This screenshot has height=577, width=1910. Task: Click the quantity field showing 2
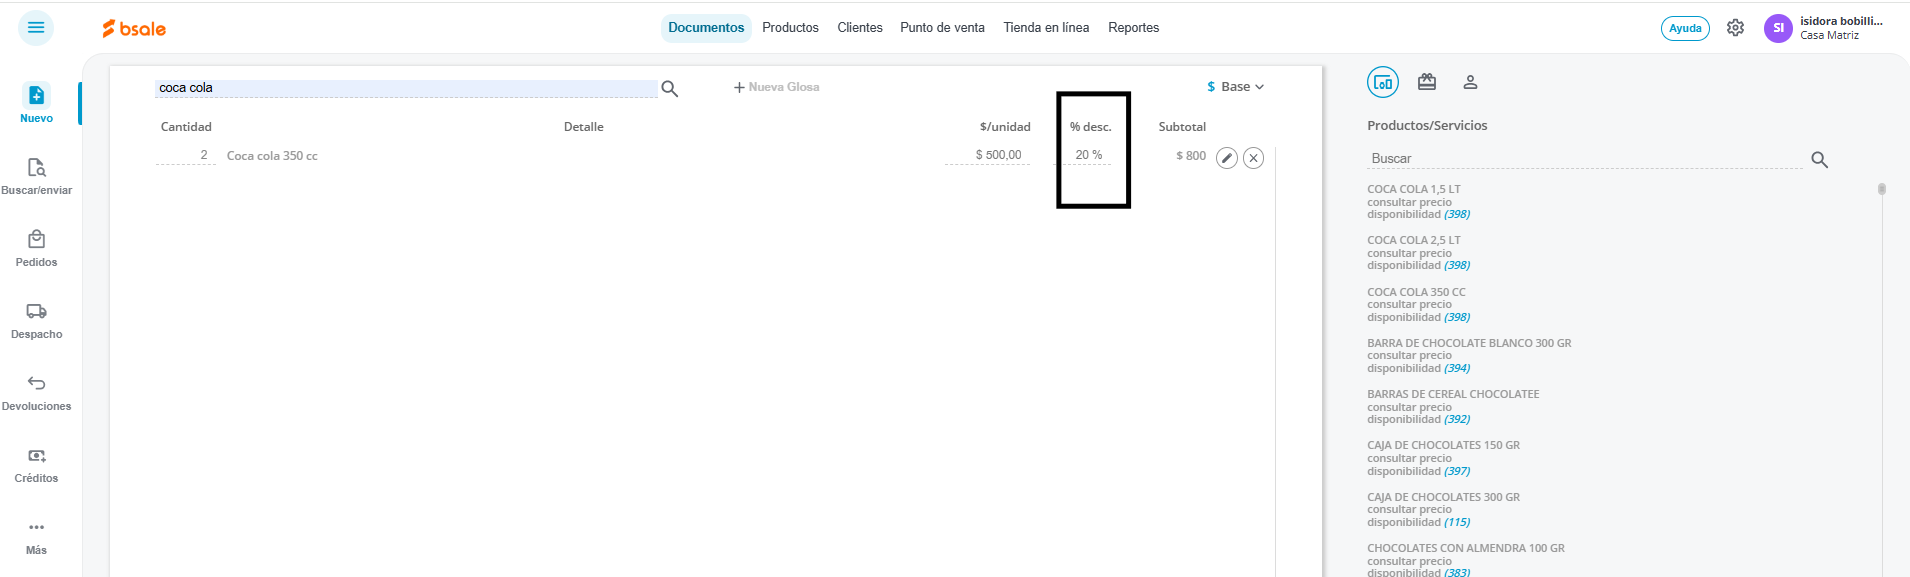186,155
